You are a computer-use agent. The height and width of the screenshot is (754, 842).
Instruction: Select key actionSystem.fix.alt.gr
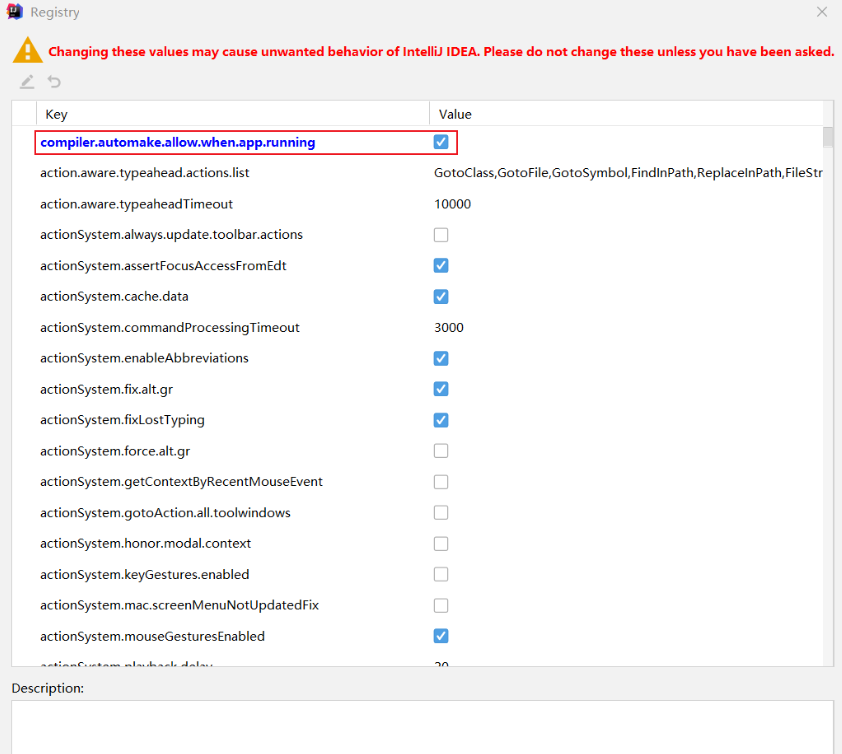click(x=106, y=389)
